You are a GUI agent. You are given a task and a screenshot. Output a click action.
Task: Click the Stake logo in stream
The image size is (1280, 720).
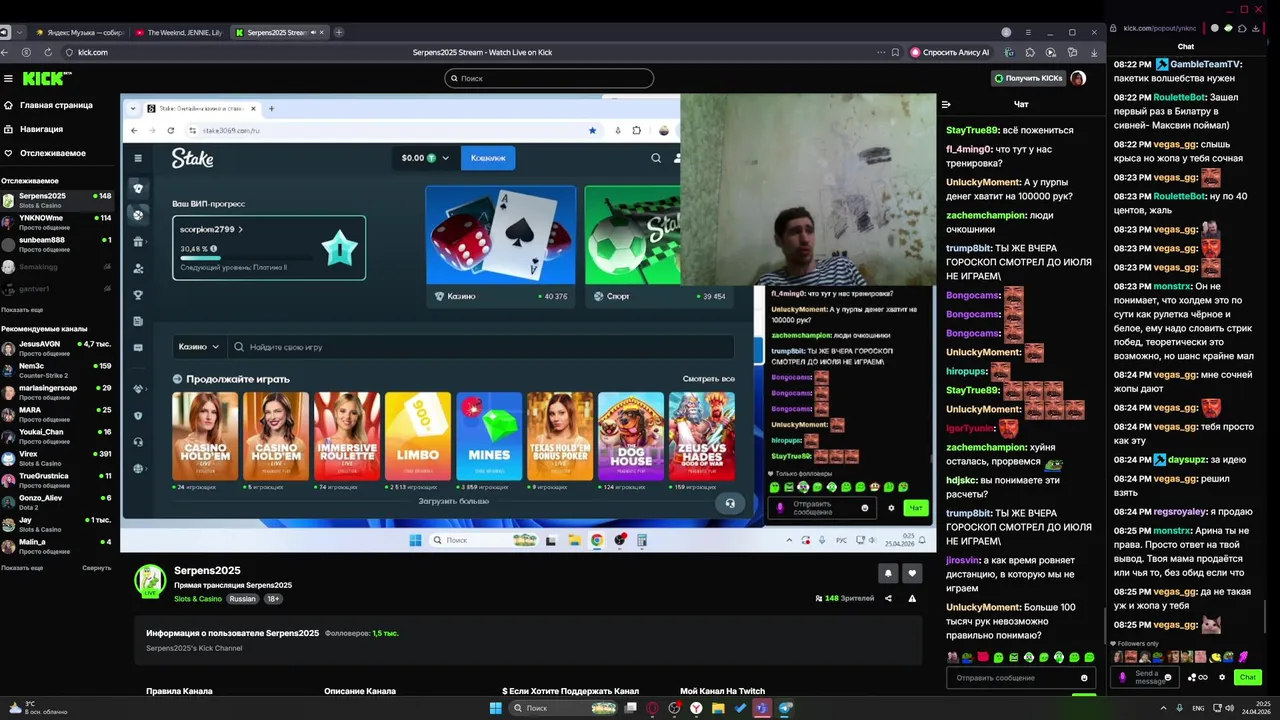pyautogui.click(x=192, y=158)
